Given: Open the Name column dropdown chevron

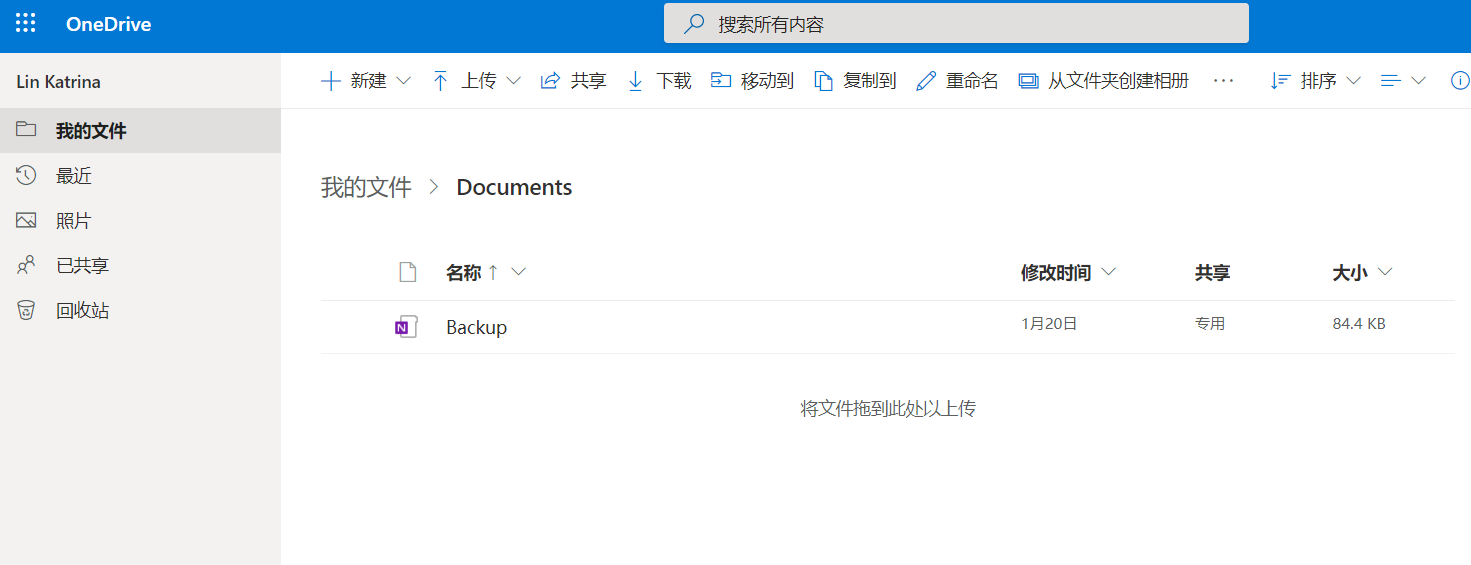Looking at the screenshot, I should tap(518, 272).
